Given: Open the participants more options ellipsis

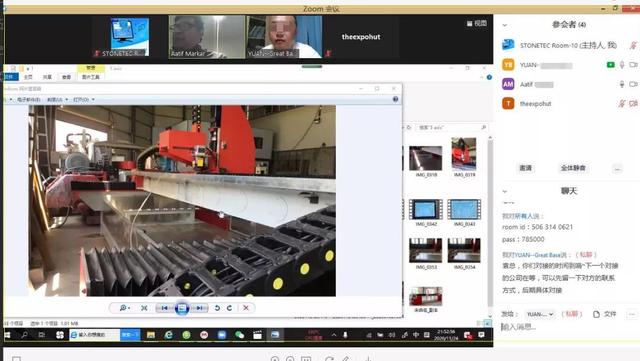Looking at the screenshot, I should pos(617,169).
